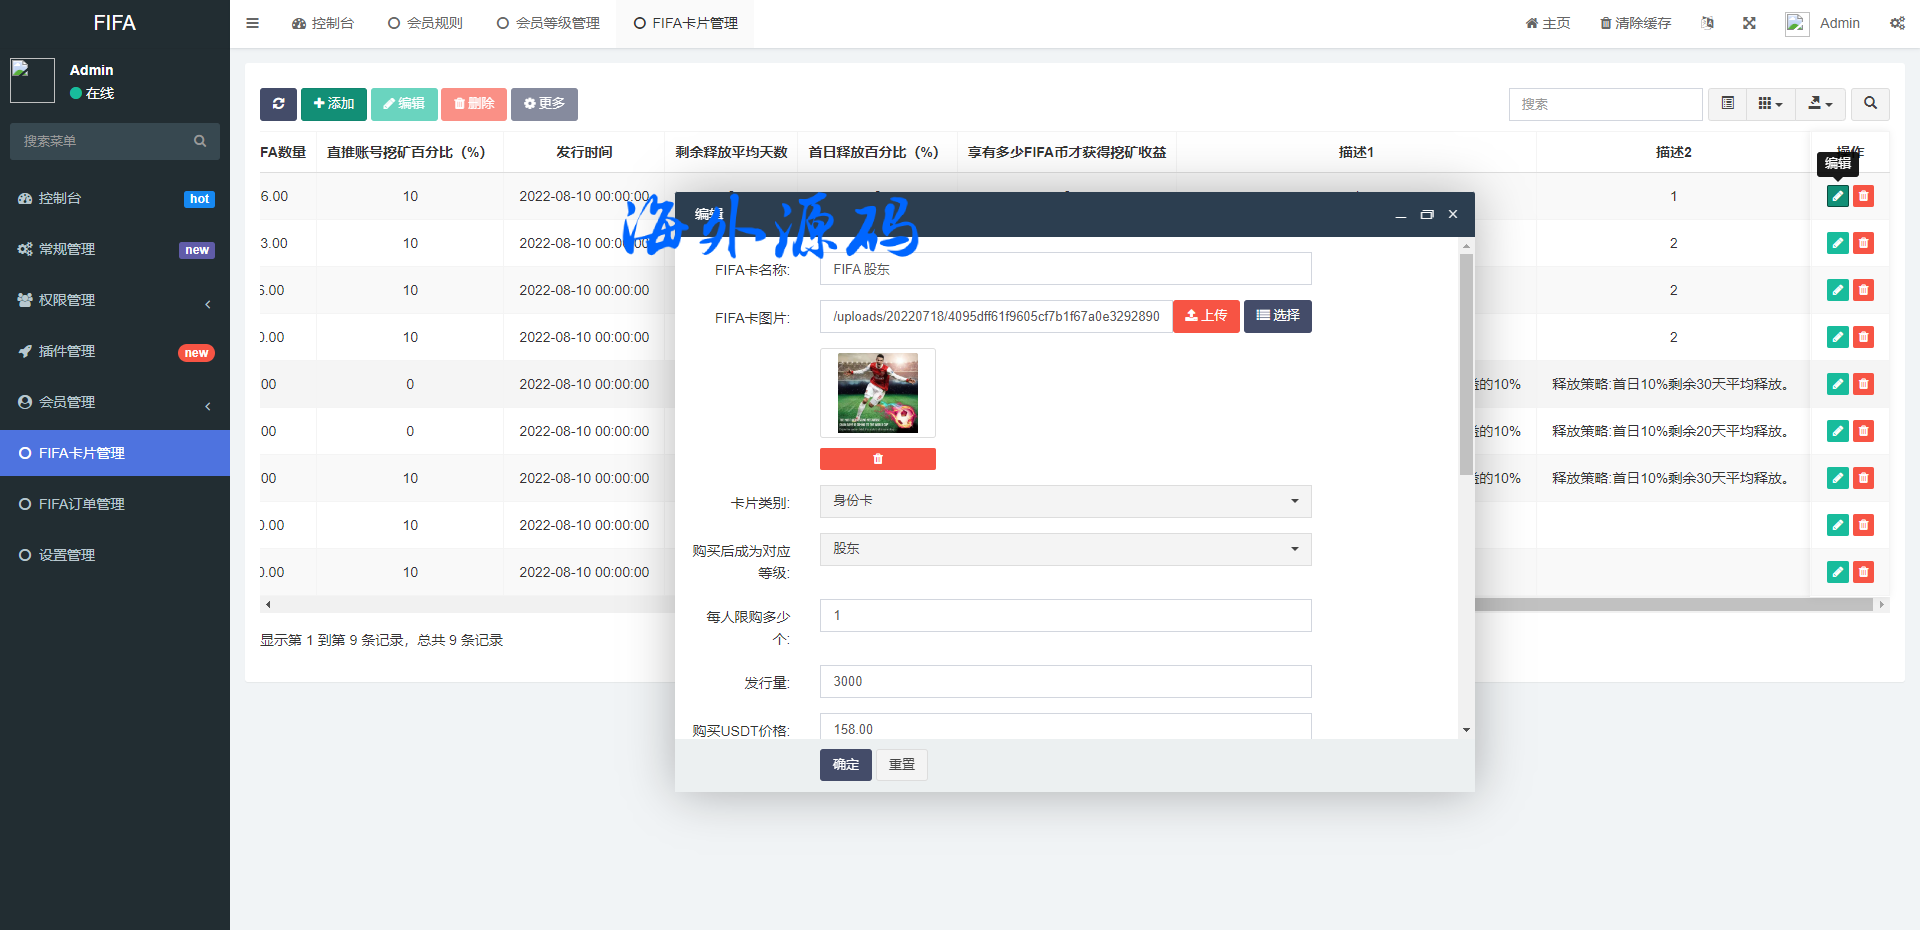Open the columns visibility dropdown
Image resolution: width=1920 pixels, height=930 pixels.
tap(1770, 104)
